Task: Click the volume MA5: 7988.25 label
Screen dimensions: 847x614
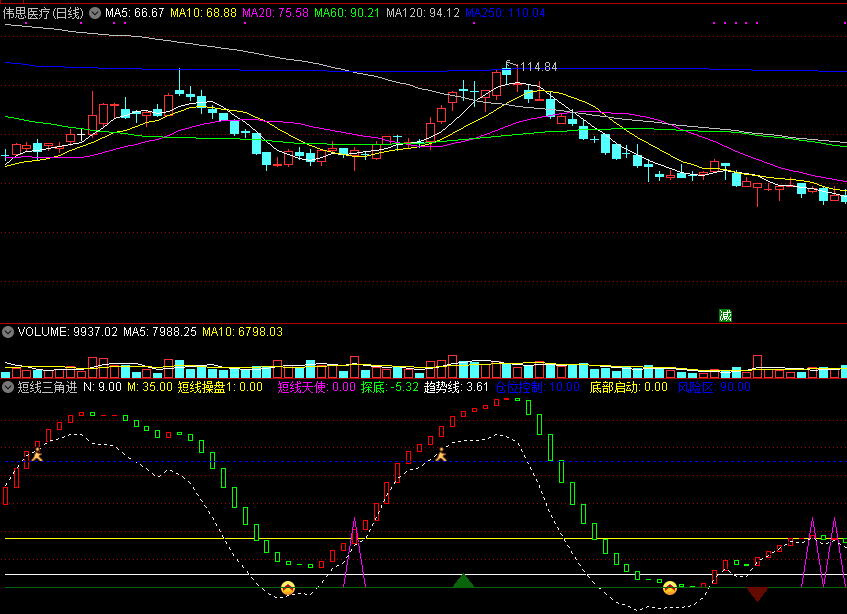Action: pyautogui.click(x=160, y=332)
